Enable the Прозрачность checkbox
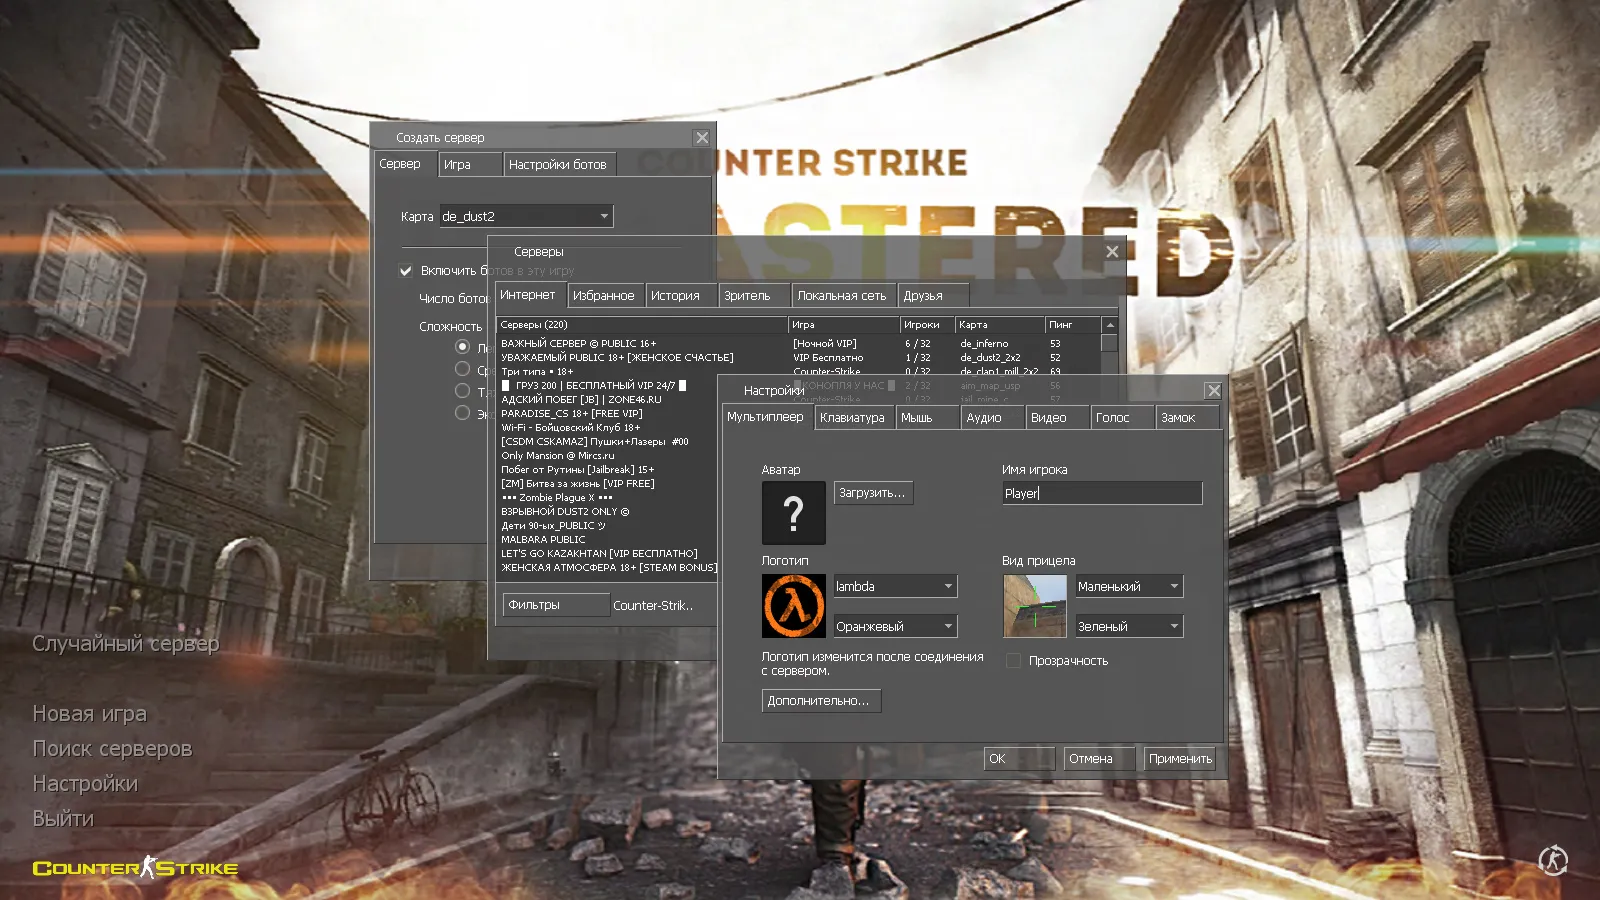1600x900 pixels. tap(1013, 660)
